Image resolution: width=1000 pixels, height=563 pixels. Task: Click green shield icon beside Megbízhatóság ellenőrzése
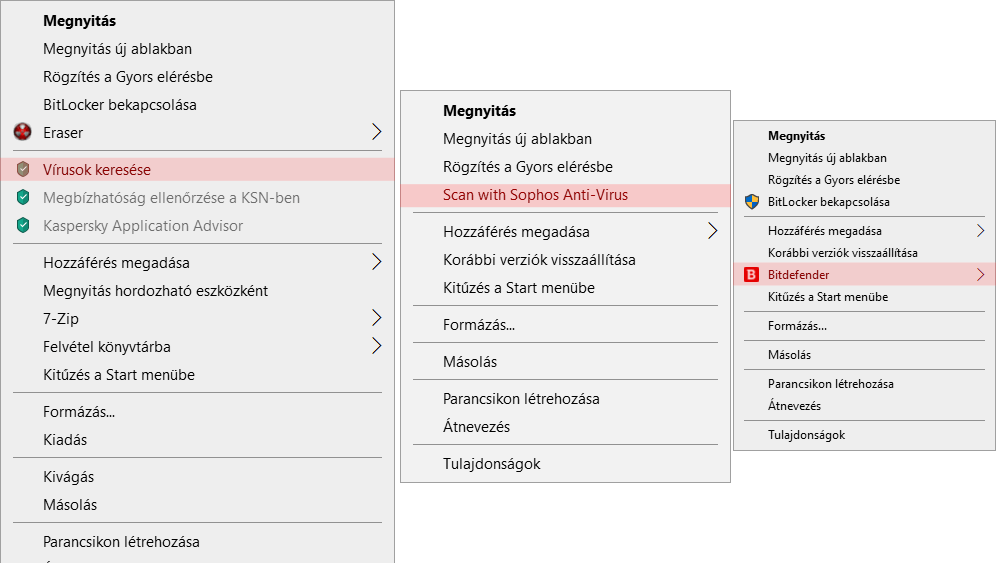[23, 197]
